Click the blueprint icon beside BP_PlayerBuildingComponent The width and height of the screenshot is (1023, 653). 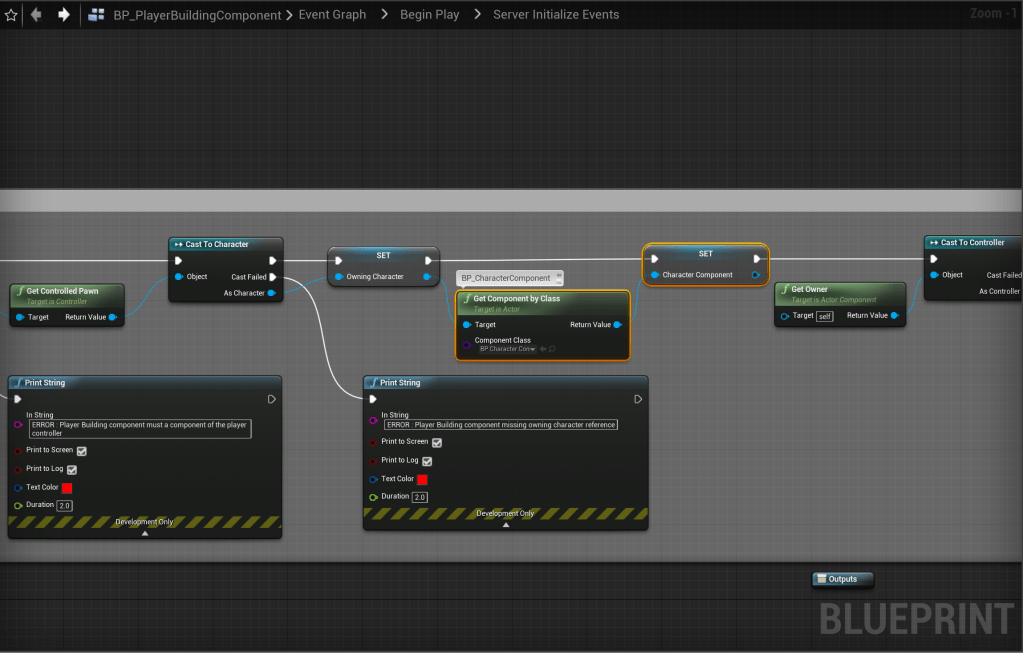(x=97, y=15)
